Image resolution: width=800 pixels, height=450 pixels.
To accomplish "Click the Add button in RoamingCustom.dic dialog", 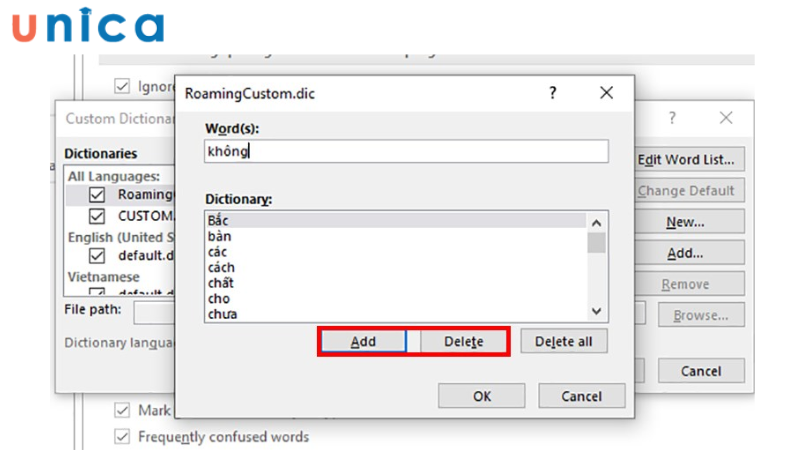I will pyautogui.click(x=363, y=341).
